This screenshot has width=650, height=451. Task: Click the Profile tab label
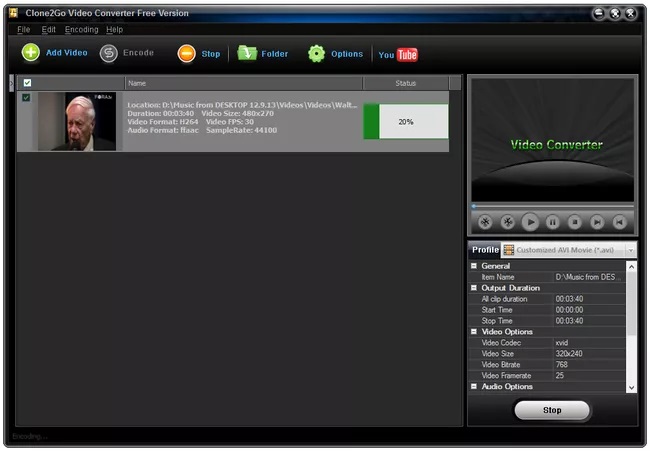485,250
